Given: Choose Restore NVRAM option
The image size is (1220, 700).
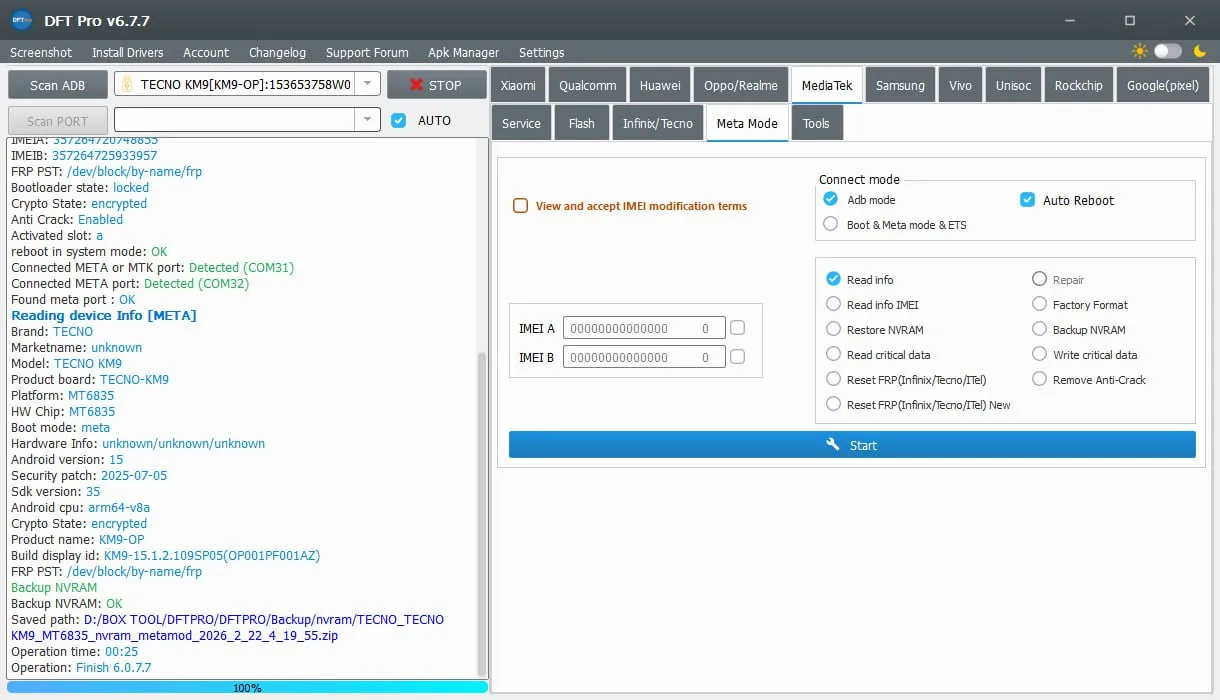Looking at the screenshot, I should 833,329.
